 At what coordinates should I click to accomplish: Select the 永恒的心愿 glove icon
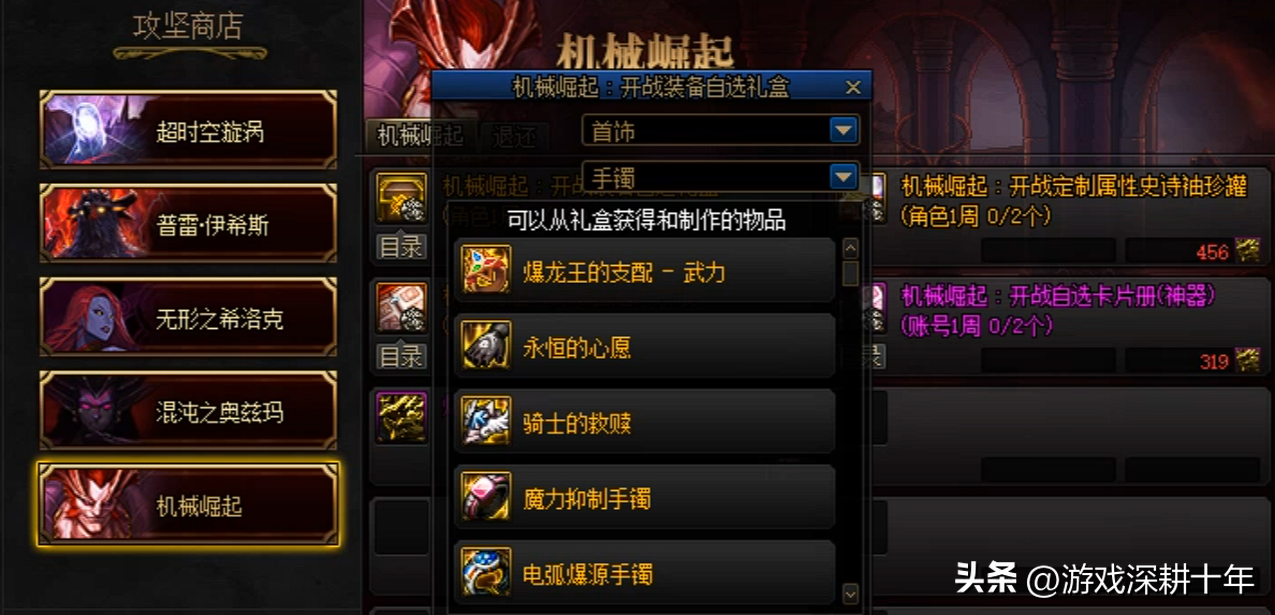[x=486, y=347]
